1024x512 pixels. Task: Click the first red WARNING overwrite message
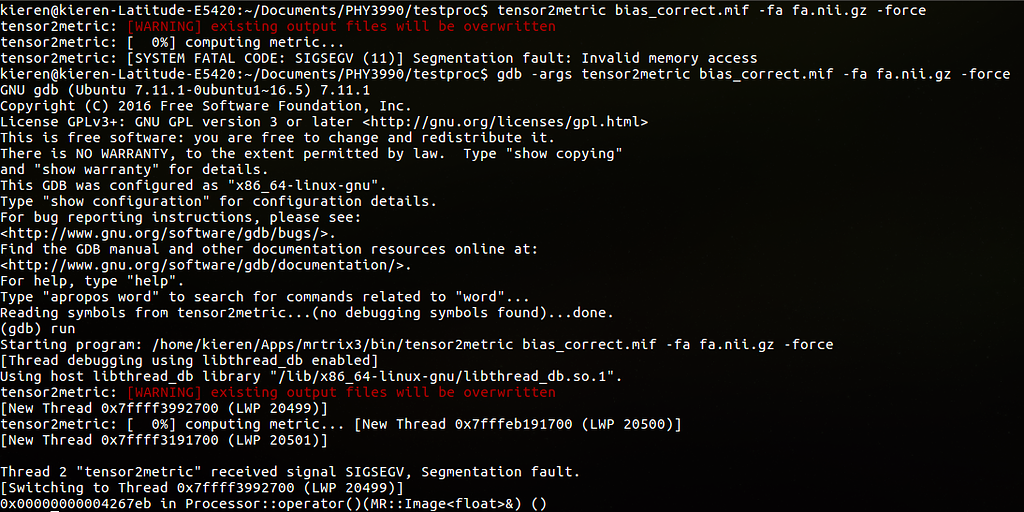pyautogui.click(x=342, y=26)
